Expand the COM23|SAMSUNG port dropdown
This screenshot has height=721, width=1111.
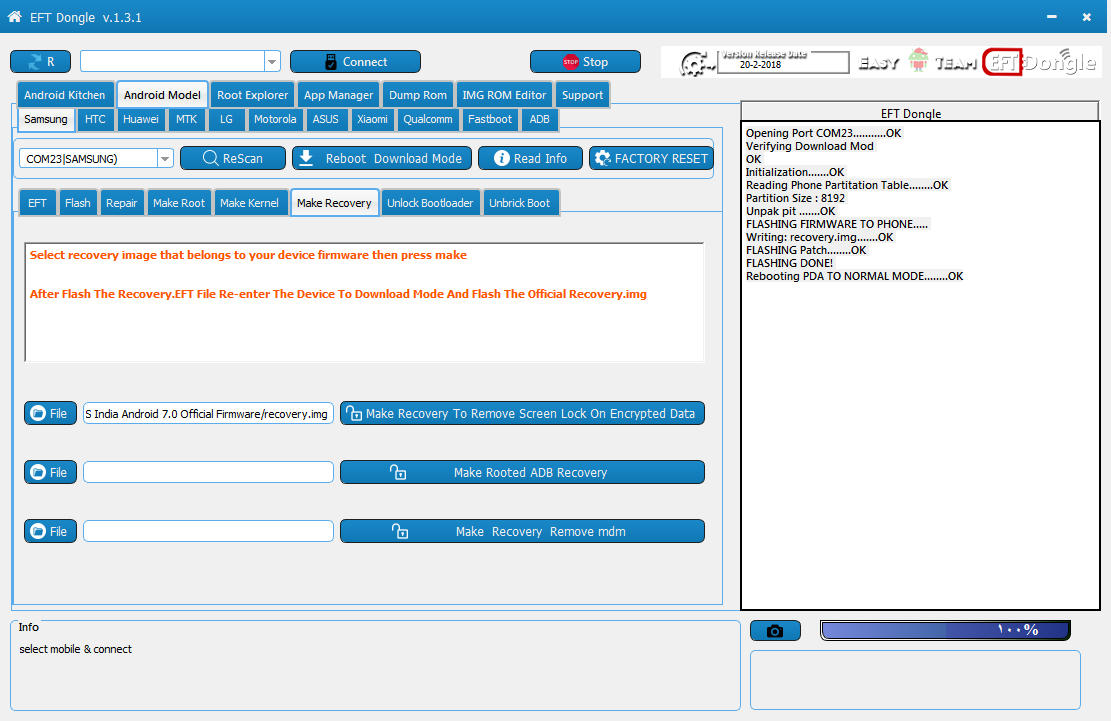click(x=165, y=159)
